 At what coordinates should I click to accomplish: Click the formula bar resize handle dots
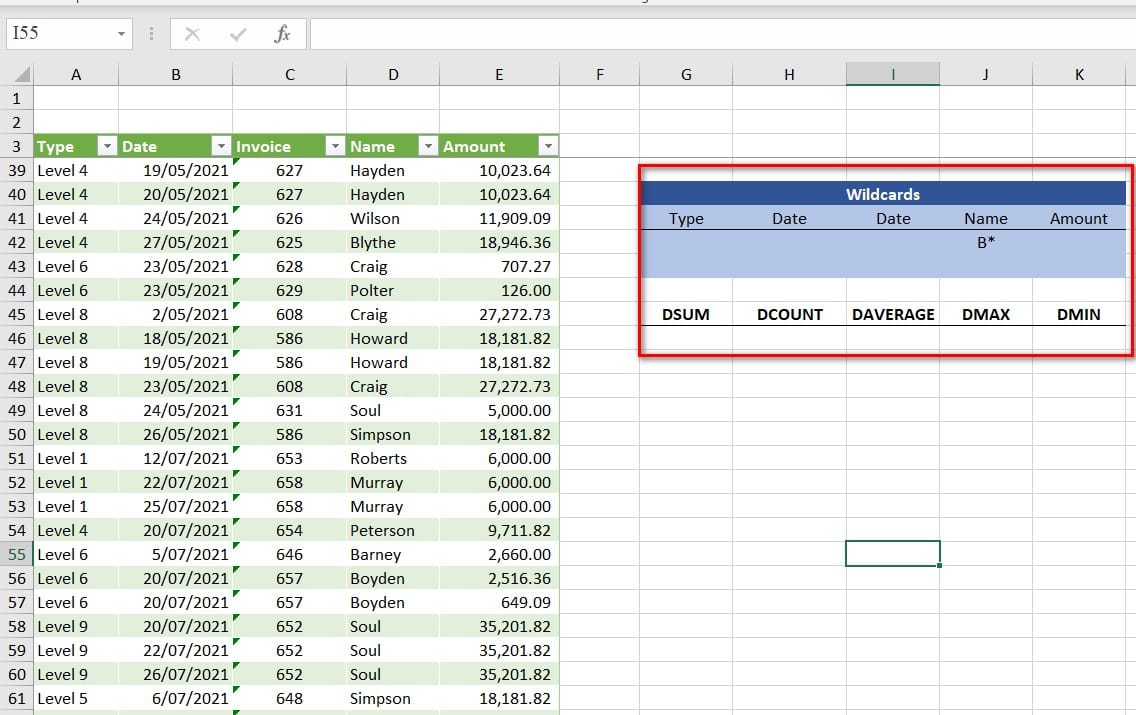151,34
